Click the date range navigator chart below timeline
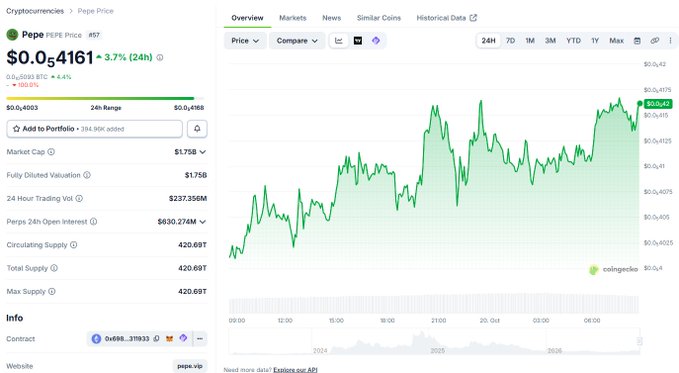Viewport: 679px width, 373px height. 434,341
